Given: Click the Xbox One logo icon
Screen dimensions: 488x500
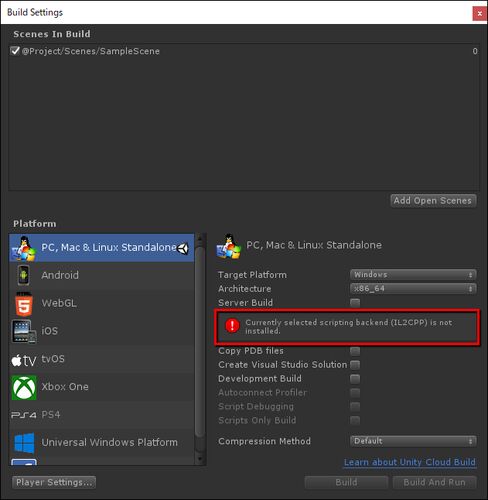Looking at the screenshot, I should 24,387.
